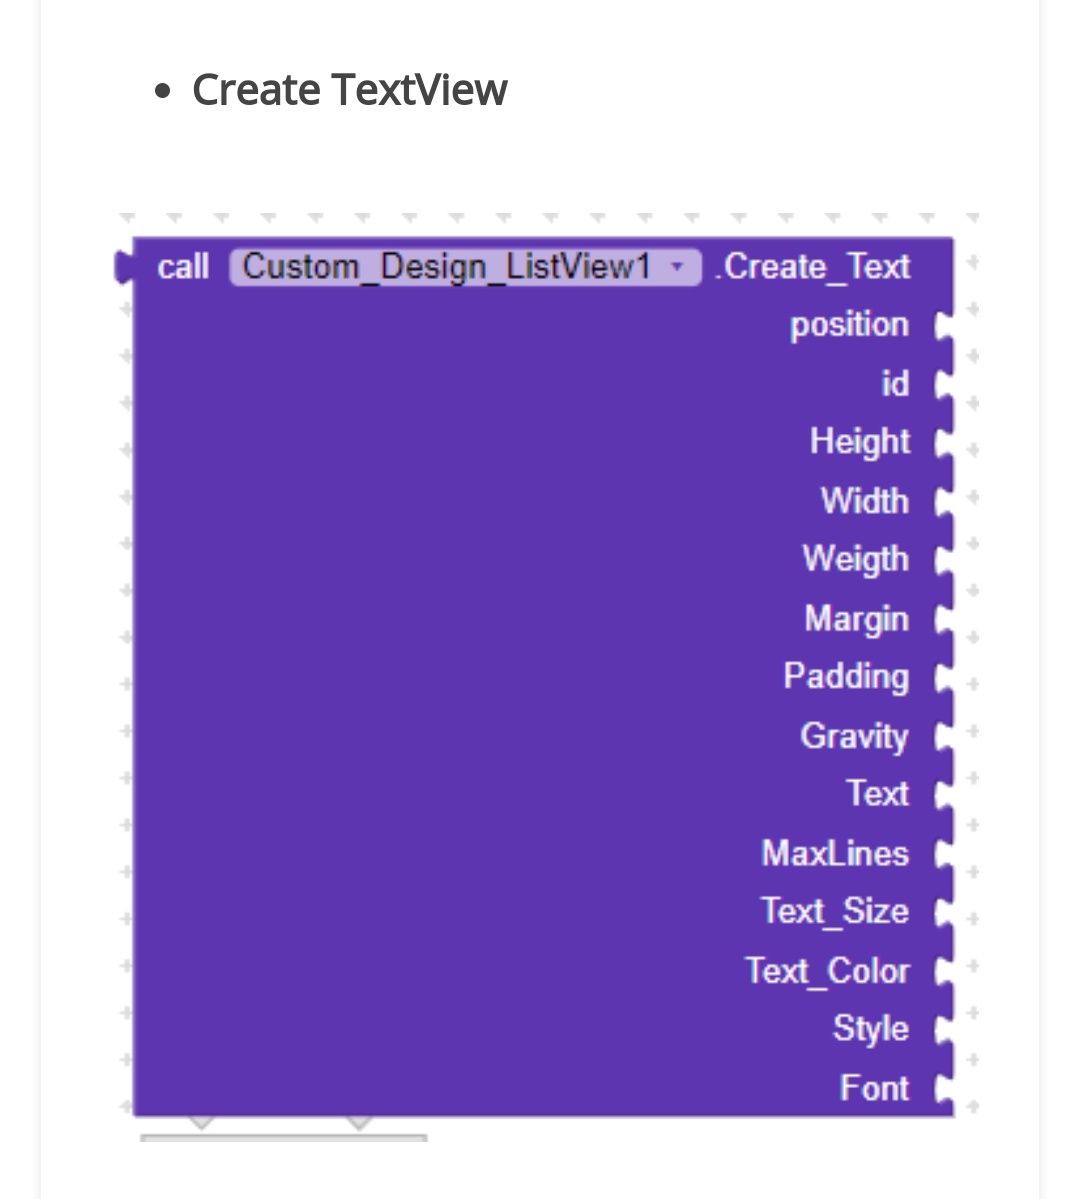Open the Custom_Design_ListView1 component dropdown
Image resolution: width=1080 pixels, height=1199 pixels.
(x=677, y=267)
